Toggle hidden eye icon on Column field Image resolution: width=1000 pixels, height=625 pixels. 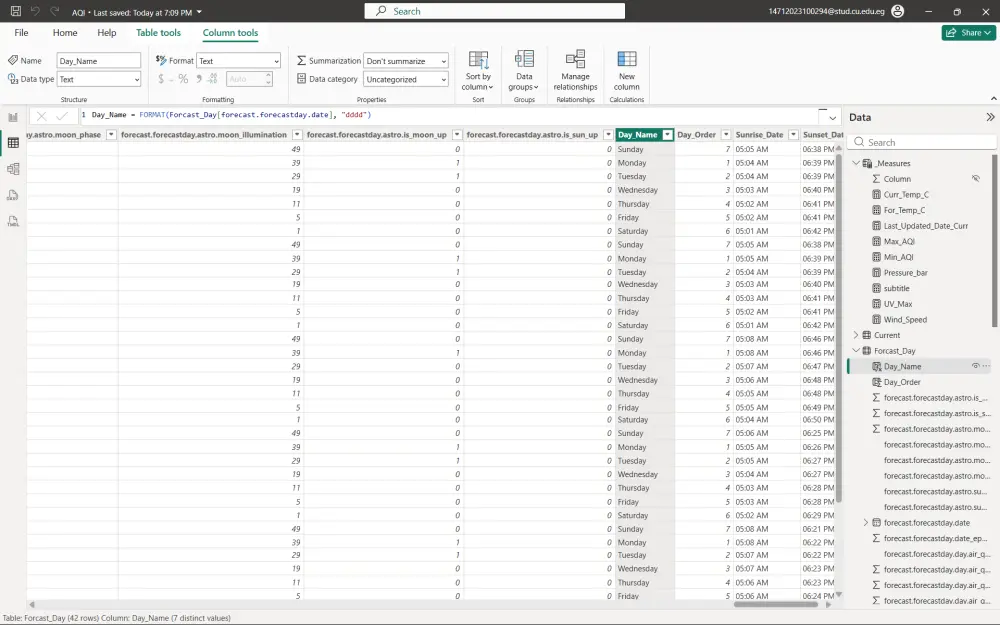pyautogui.click(x=976, y=179)
